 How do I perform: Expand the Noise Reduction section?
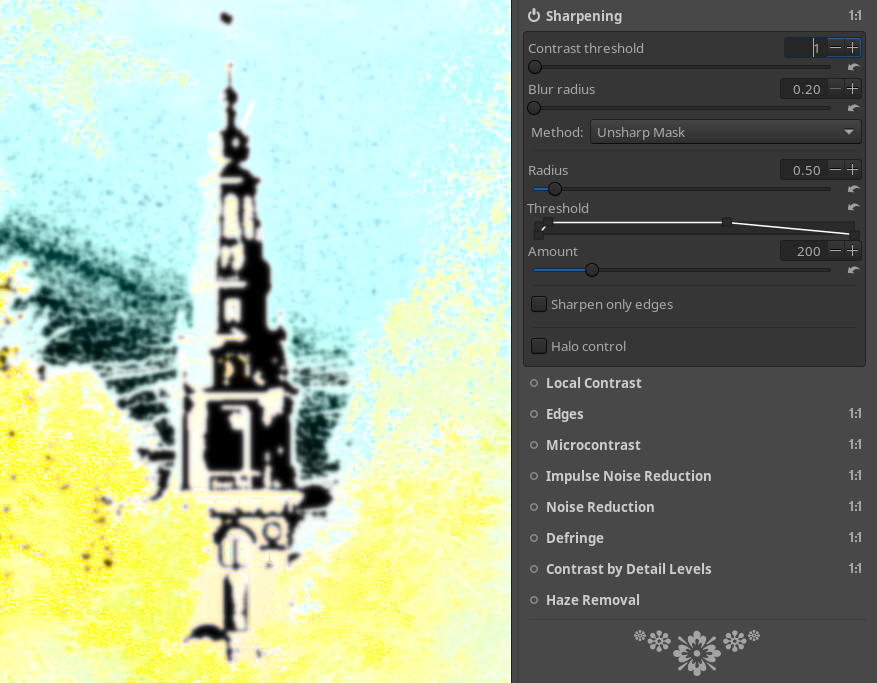coord(600,507)
